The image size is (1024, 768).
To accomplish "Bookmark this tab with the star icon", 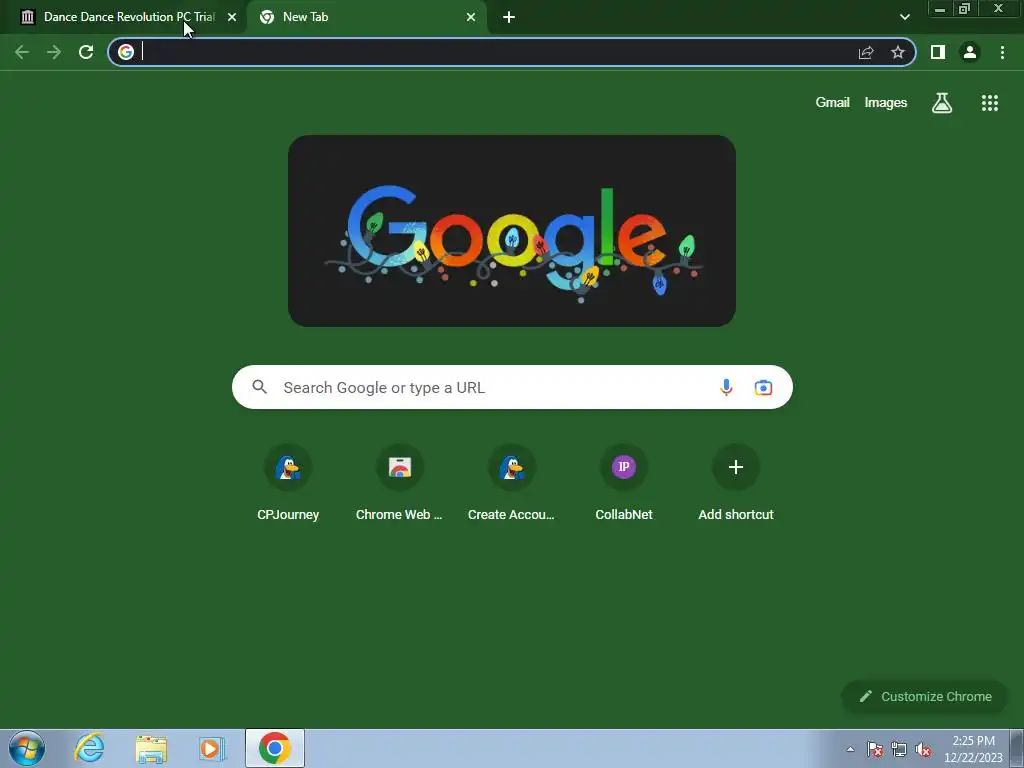I will coord(898,52).
